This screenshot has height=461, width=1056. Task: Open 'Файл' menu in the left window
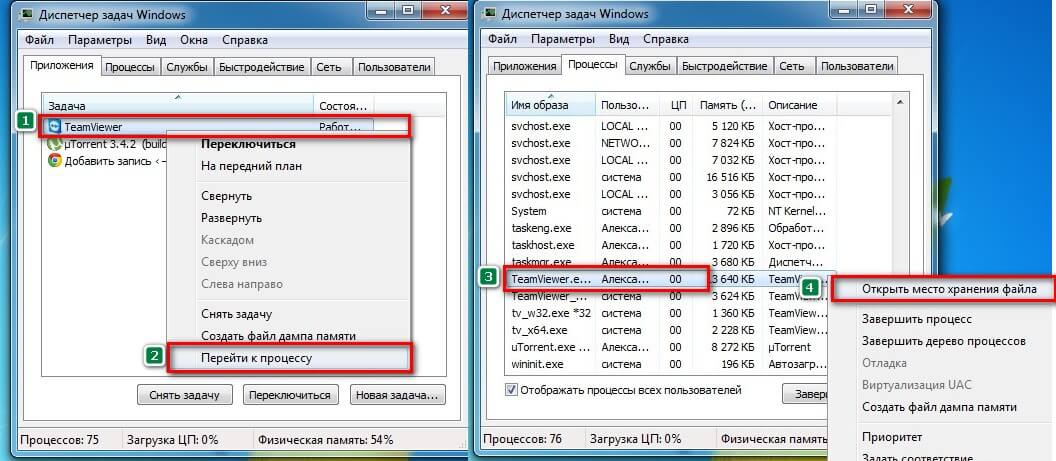[40, 40]
